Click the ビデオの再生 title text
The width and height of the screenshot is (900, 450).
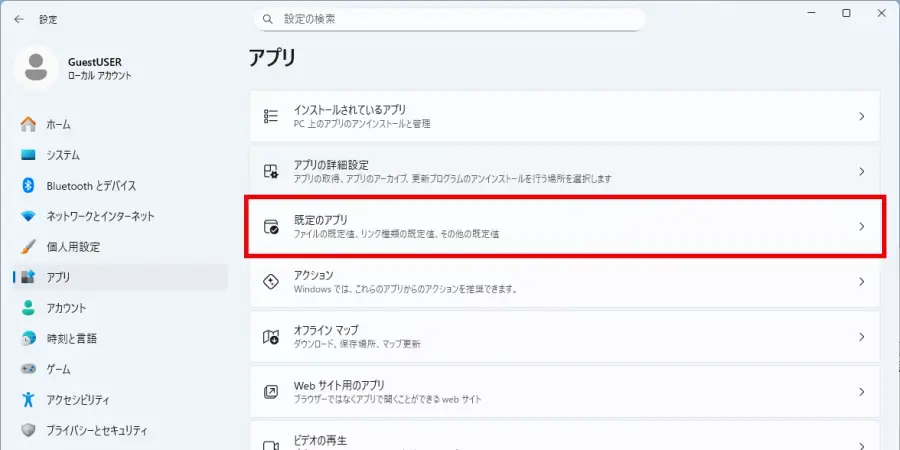[x=320, y=441]
